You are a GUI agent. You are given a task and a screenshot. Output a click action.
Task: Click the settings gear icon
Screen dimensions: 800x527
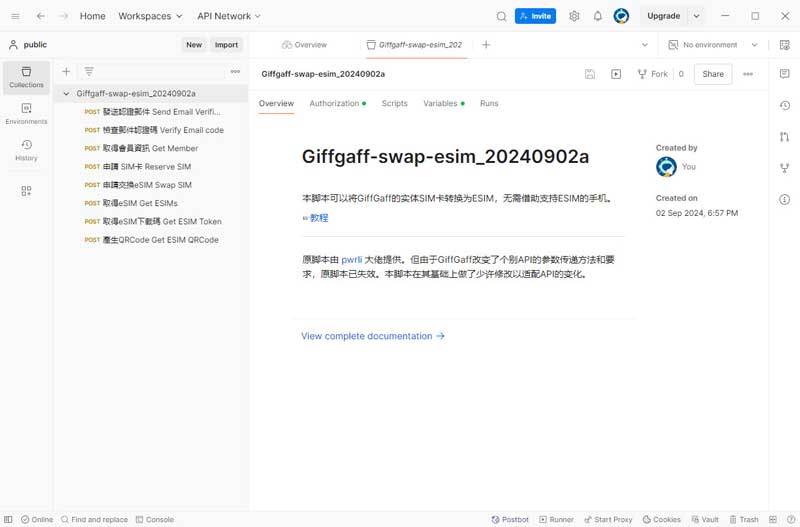click(x=574, y=16)
